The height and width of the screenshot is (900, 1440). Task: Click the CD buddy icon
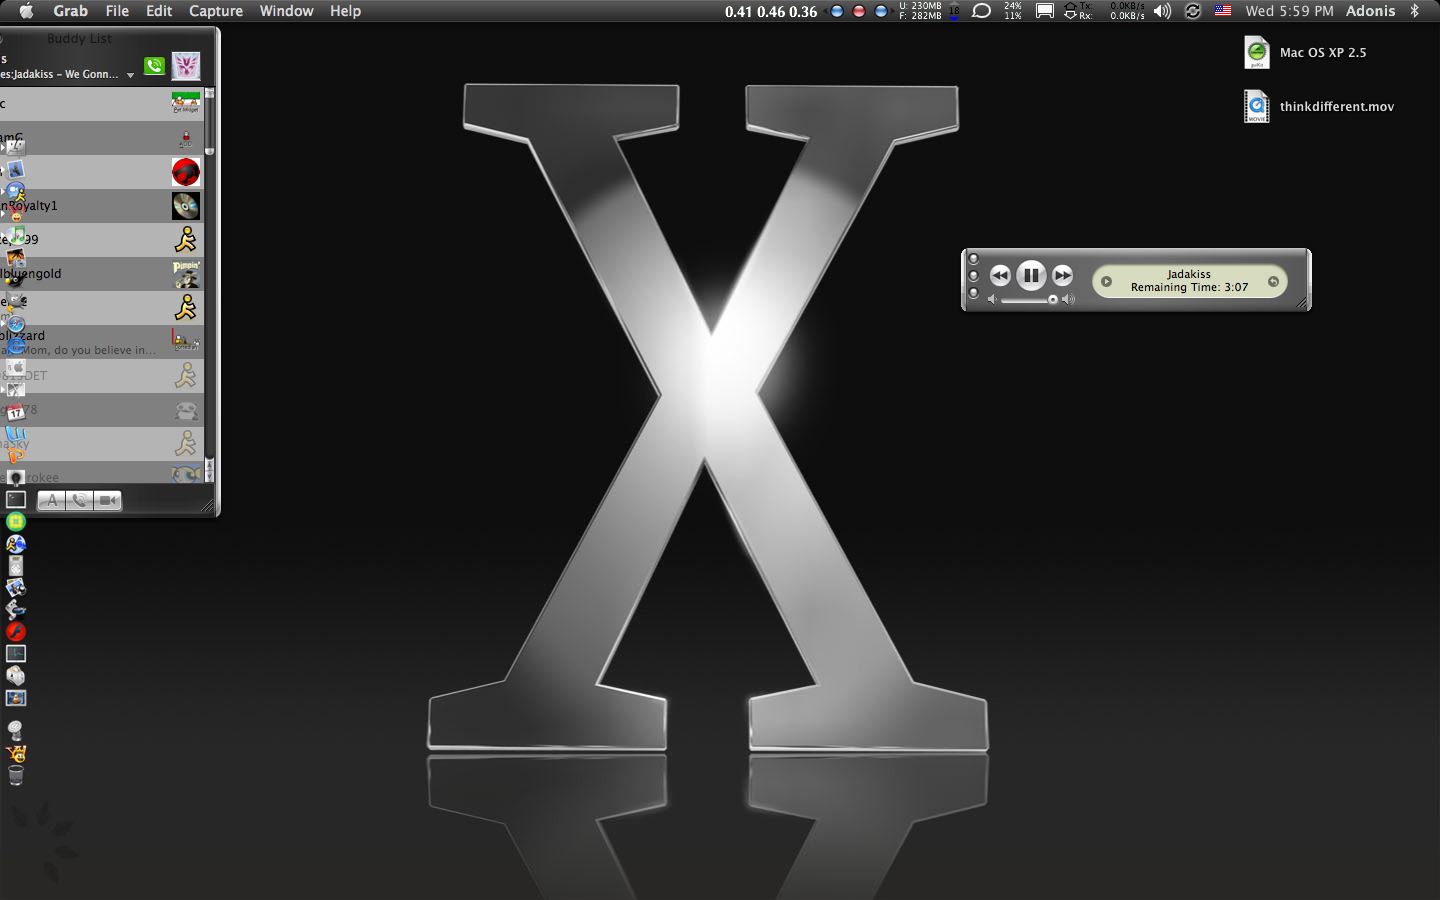pyautogui.click(x=186, y=206)
